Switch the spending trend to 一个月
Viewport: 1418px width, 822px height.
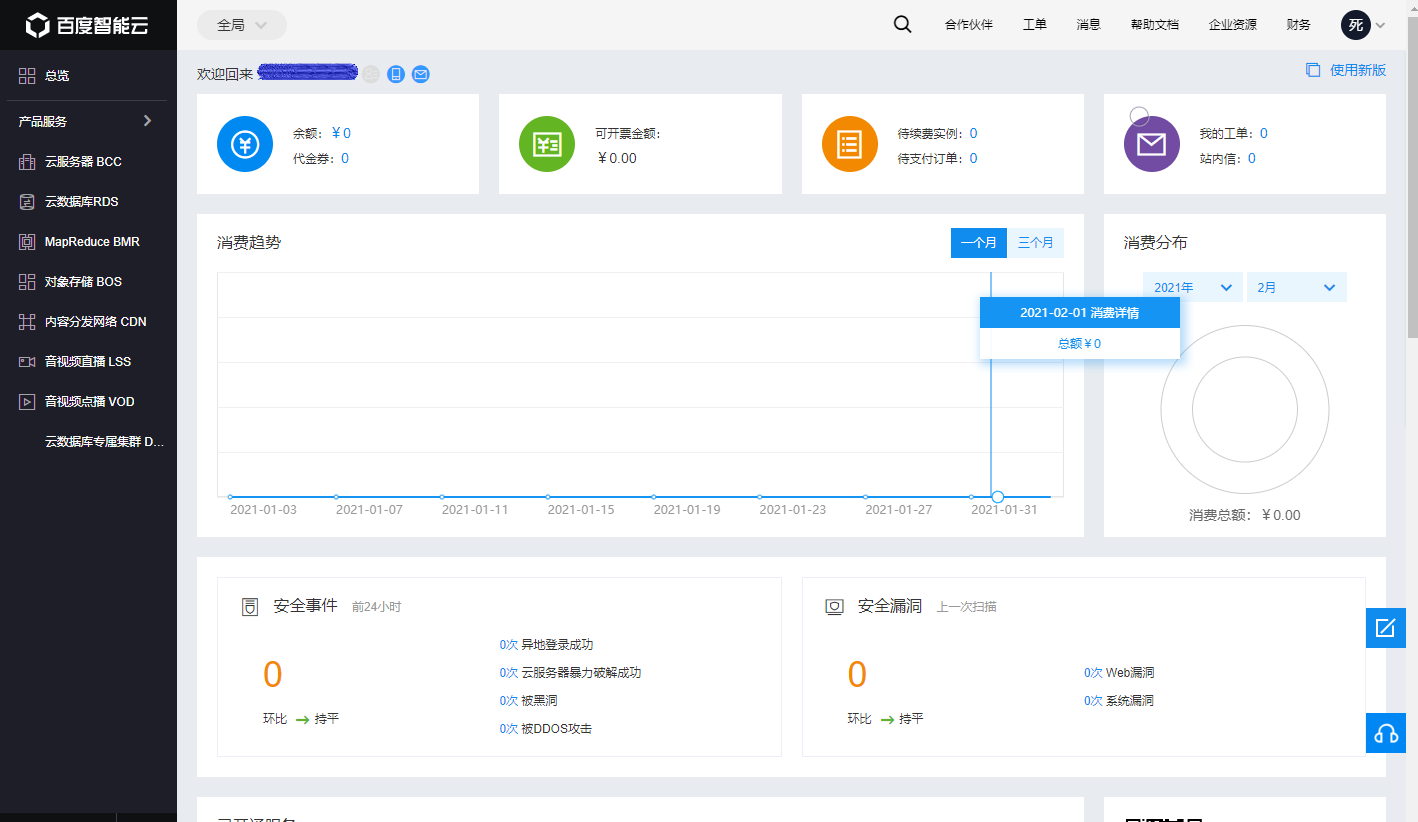[x=979, y=243]
